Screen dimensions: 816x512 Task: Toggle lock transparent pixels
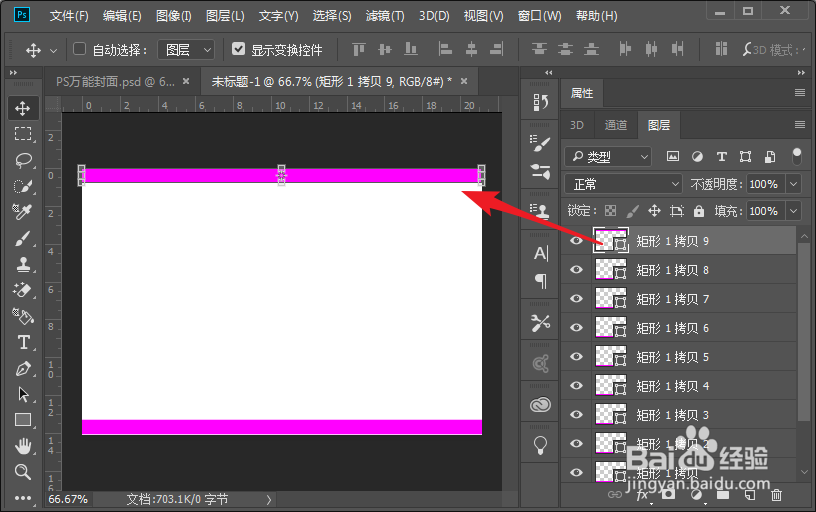pyautogui.click(x=610, y=211)
